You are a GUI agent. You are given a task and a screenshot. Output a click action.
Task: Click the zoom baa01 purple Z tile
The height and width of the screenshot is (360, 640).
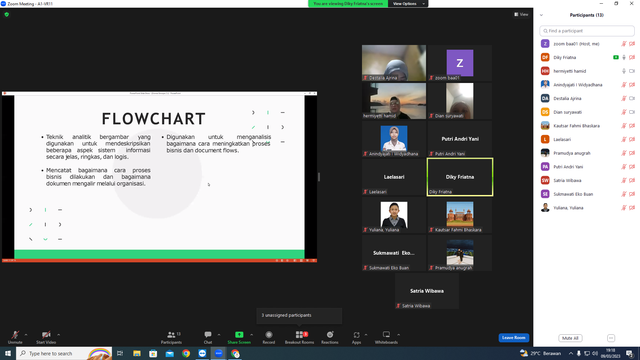[x=460, y=63]
